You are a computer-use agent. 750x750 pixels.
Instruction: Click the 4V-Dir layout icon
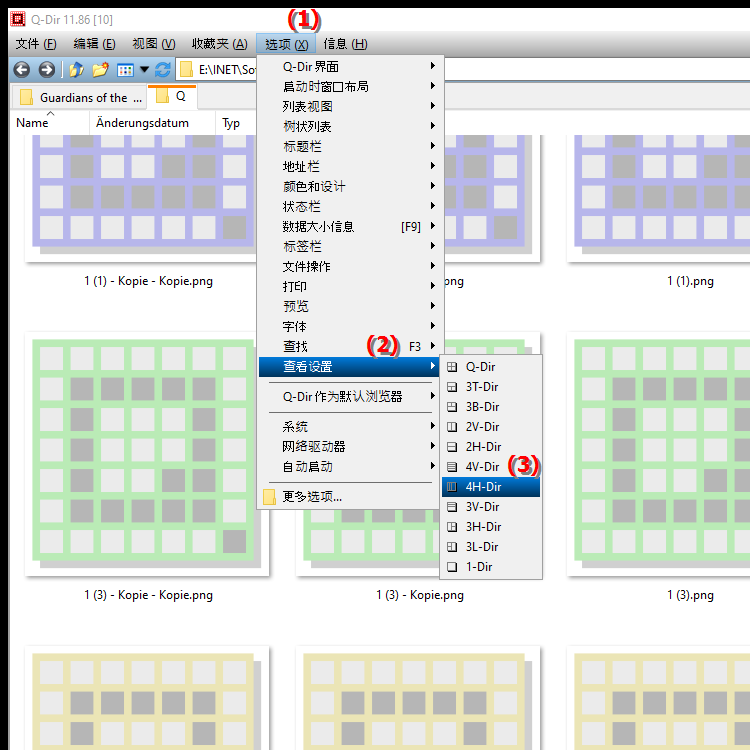click(452, 467)
